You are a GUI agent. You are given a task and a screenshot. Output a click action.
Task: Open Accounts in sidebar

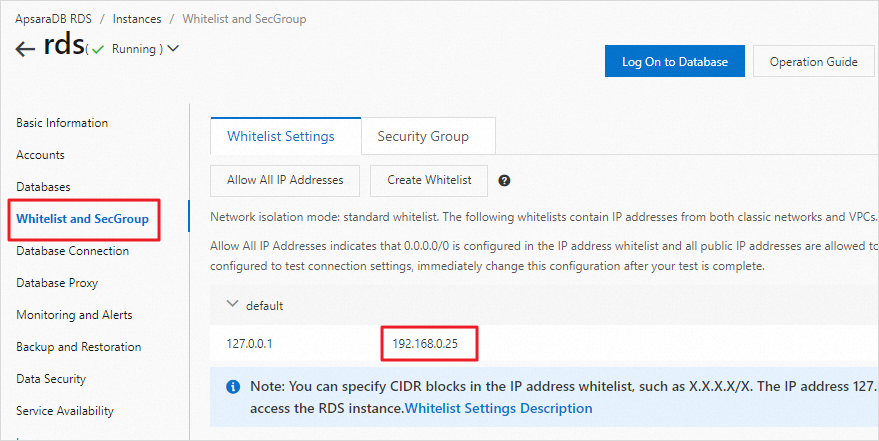click(x=40, y=155)
